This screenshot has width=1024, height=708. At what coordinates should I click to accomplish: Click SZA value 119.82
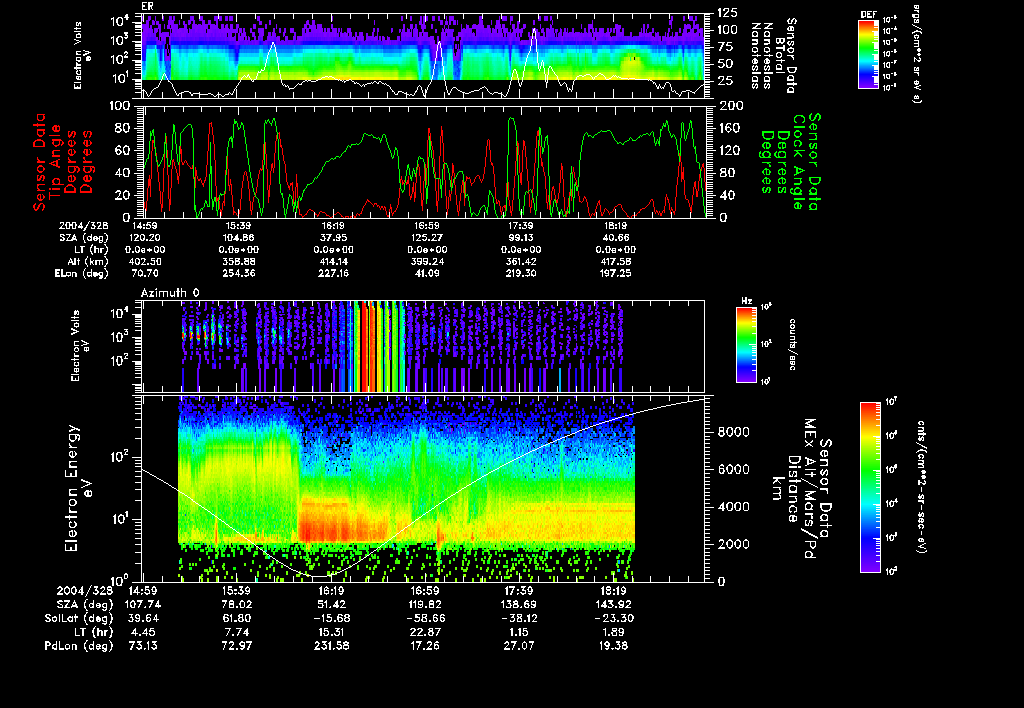(424, 605)
